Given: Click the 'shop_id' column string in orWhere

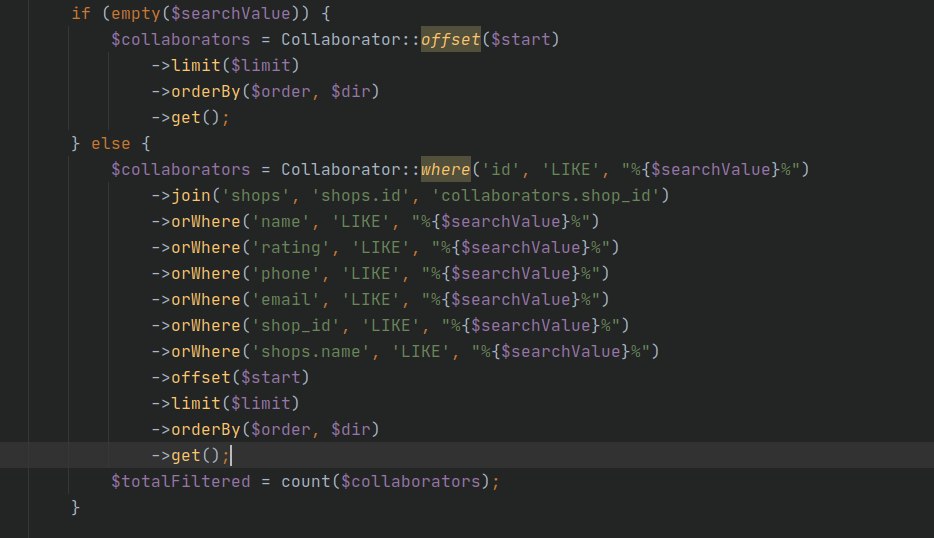Looking at the screenshot, I should pyautogui.click(x=296, y=326).
